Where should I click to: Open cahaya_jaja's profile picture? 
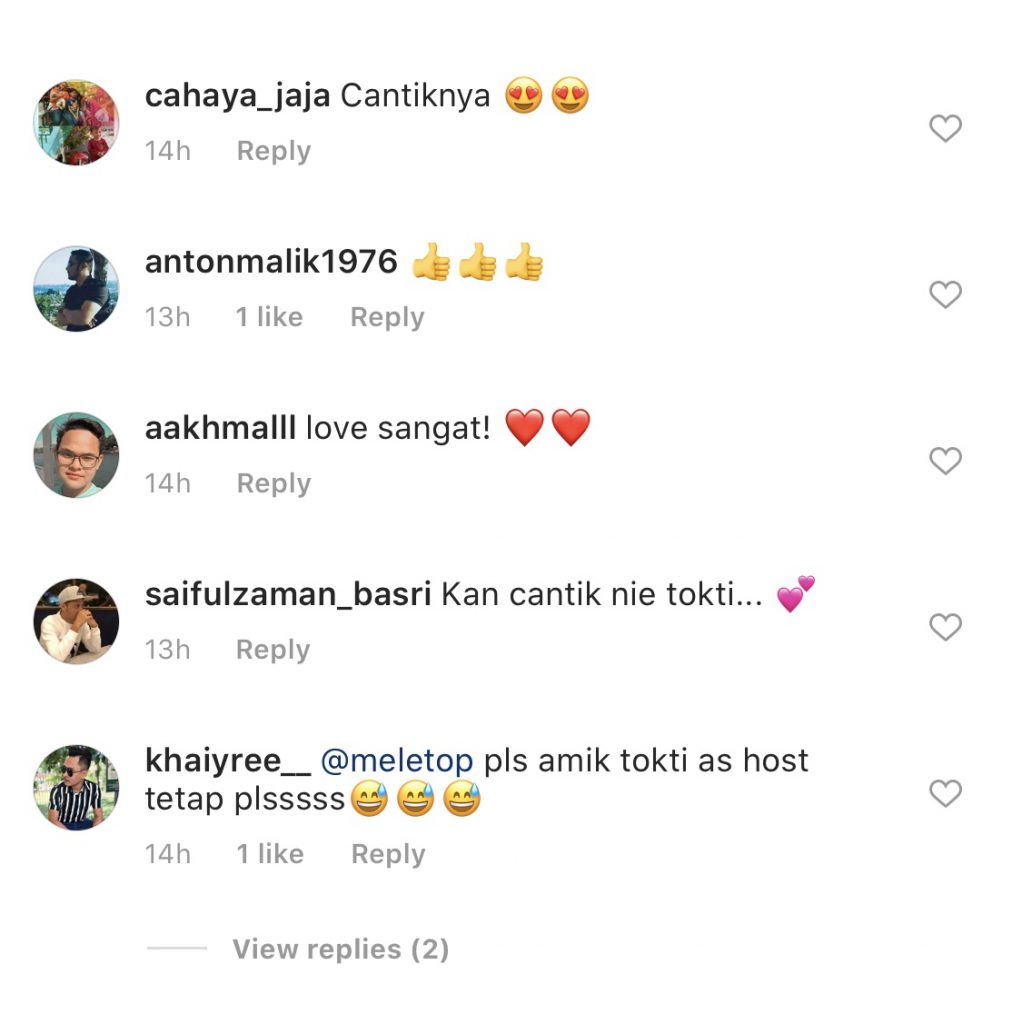coord(76,123)
